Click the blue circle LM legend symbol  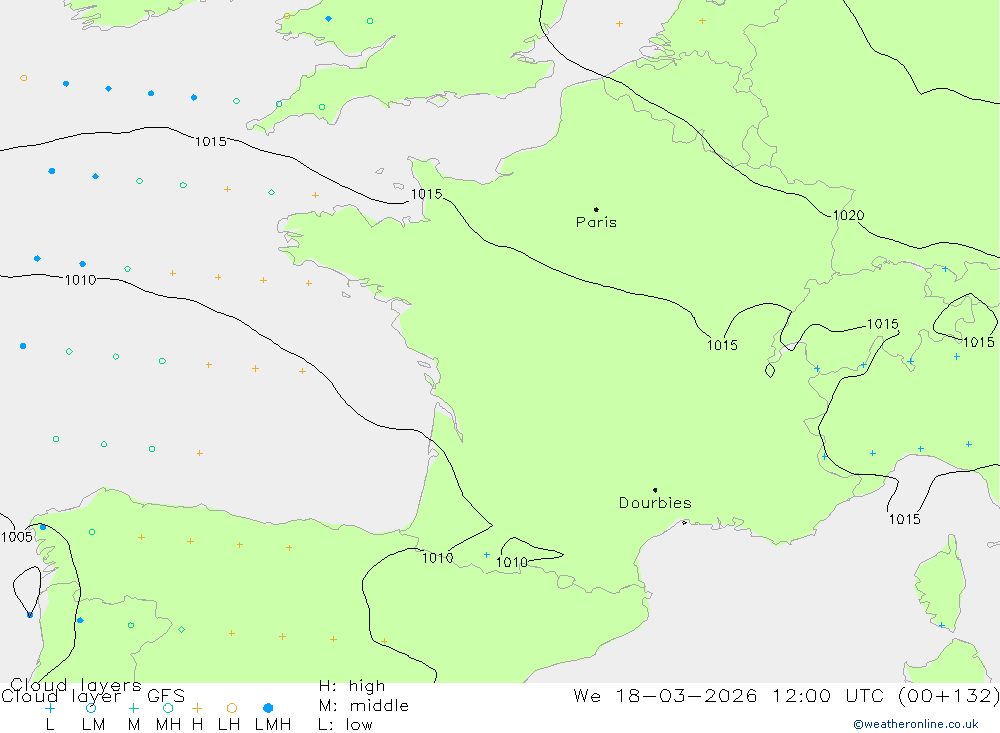point(91,708)
